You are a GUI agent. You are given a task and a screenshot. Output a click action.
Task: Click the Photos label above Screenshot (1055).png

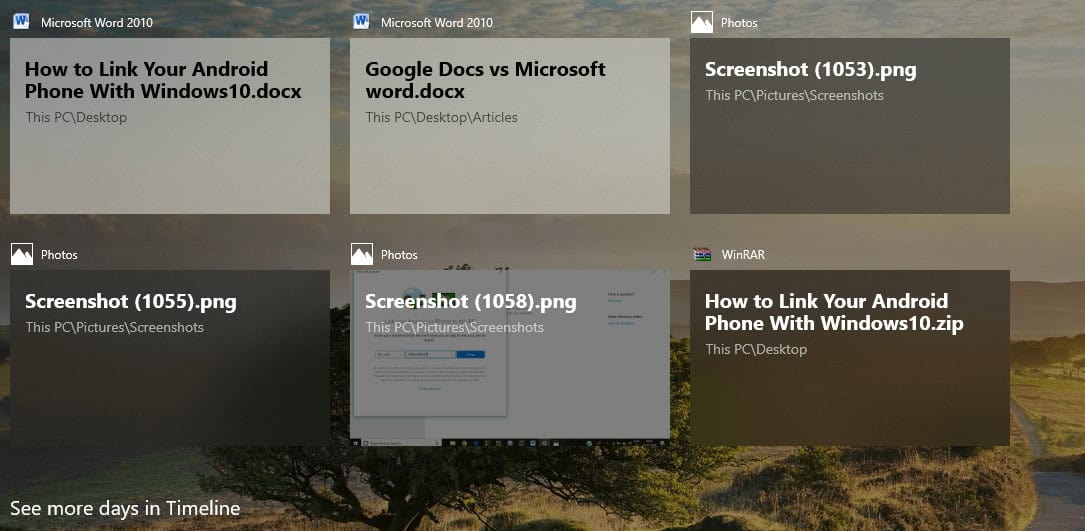coord(59,255)
